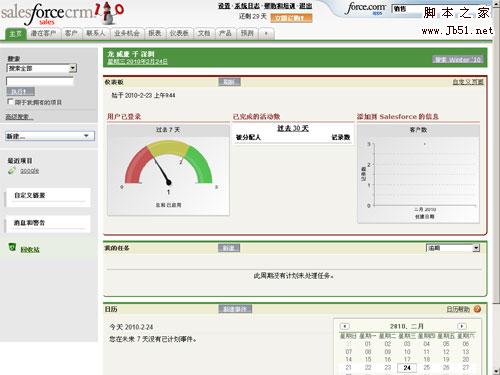This screenshot has width=500, height=375.
Task: Go to previous month in calendar
Action: click(345, 326)
